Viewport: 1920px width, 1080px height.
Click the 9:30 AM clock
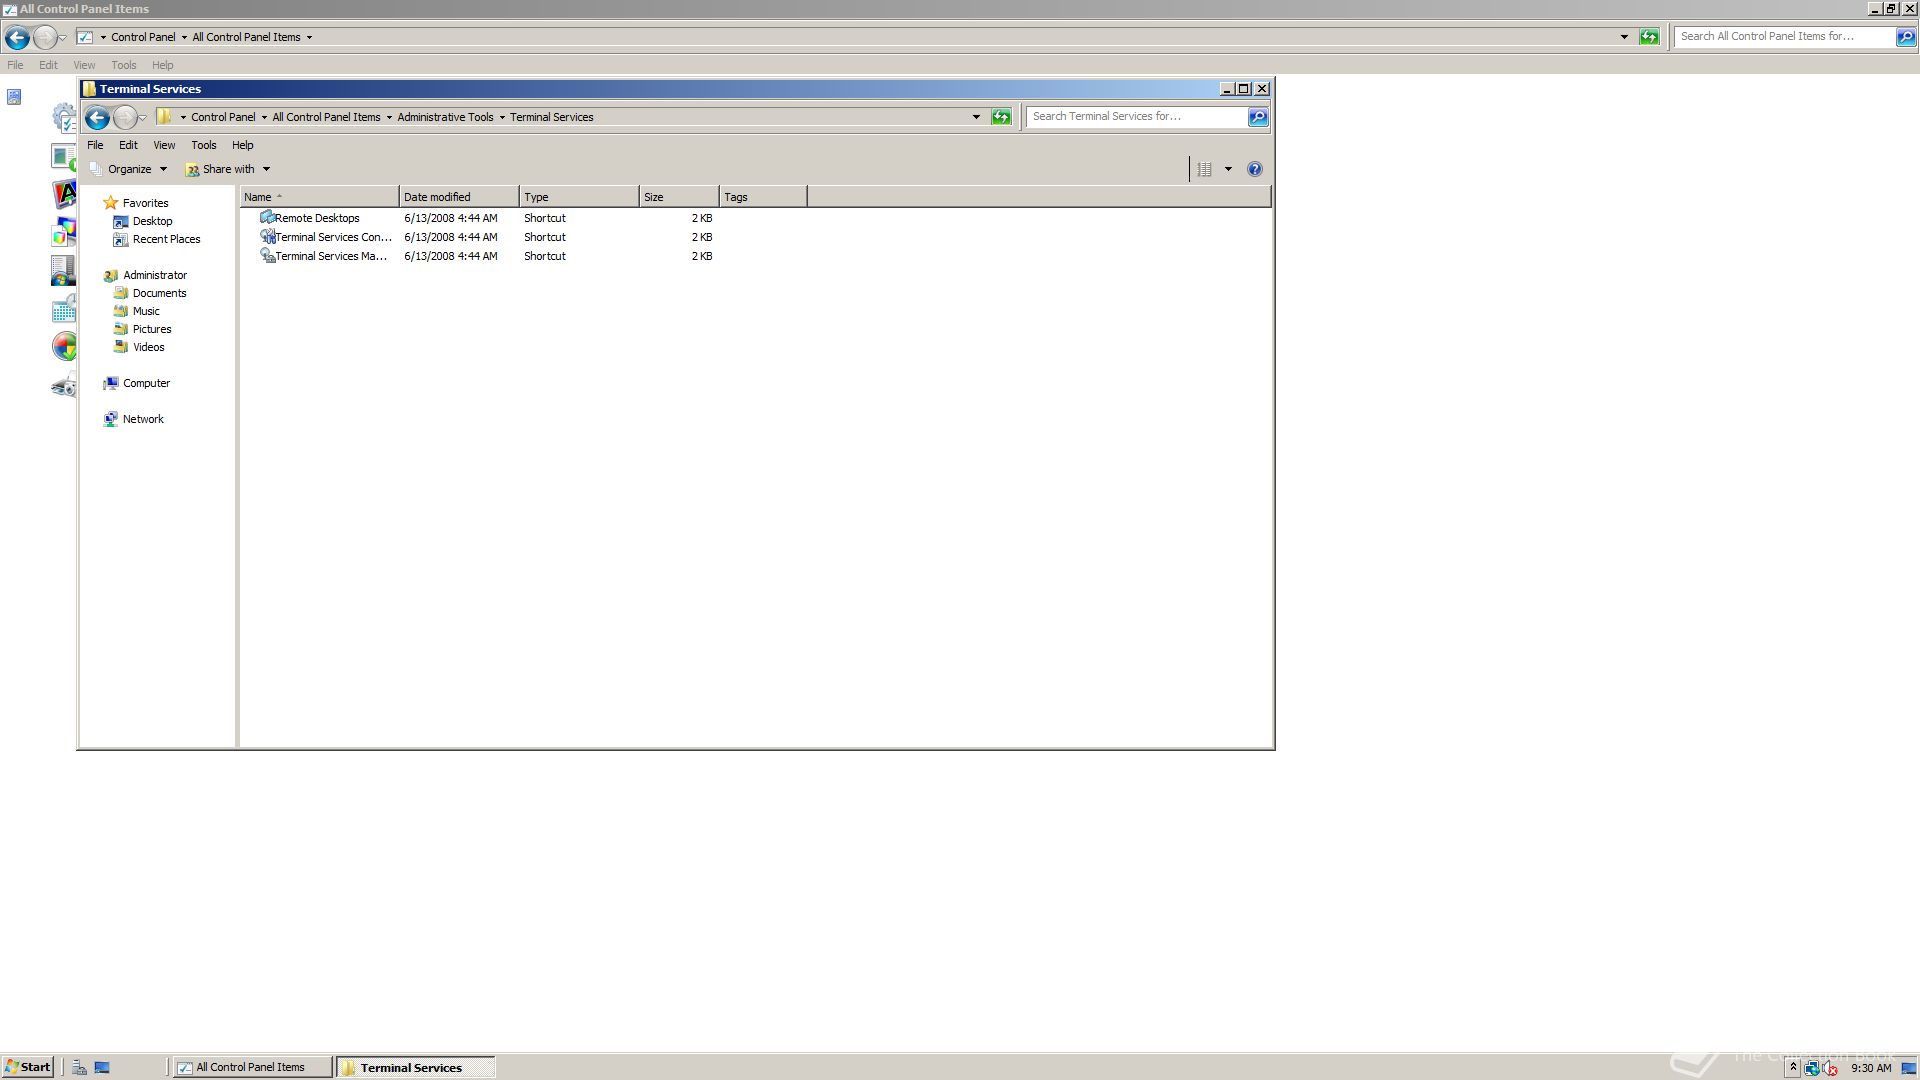pos(1871,1068)
